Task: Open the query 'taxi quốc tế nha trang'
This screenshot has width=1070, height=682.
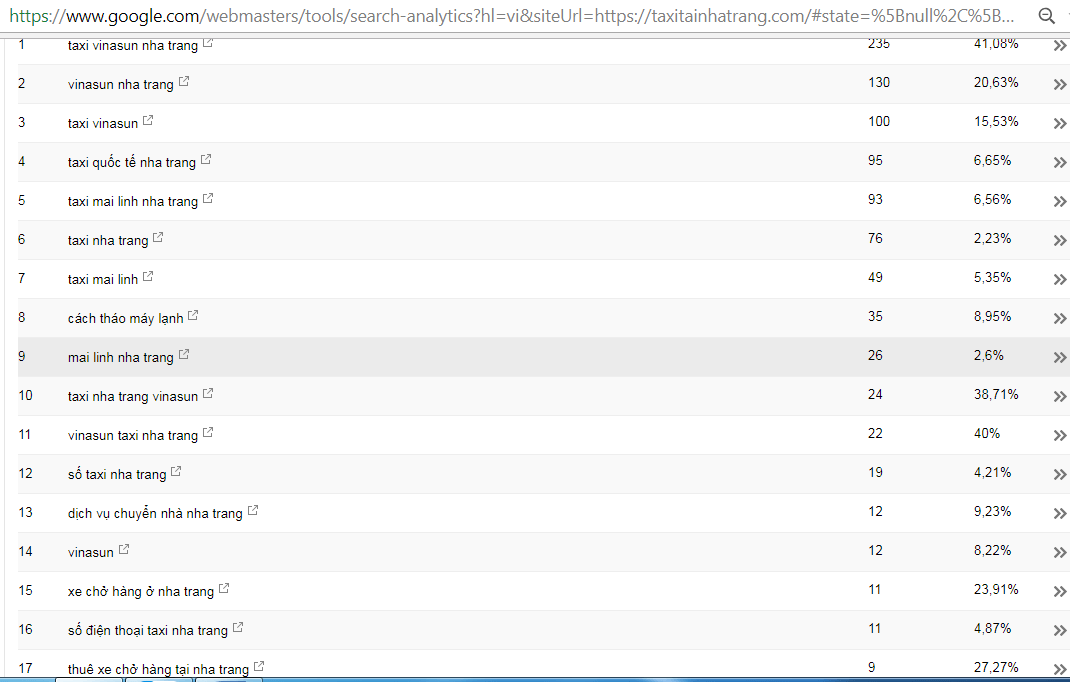Action: (x=132, y=162)
